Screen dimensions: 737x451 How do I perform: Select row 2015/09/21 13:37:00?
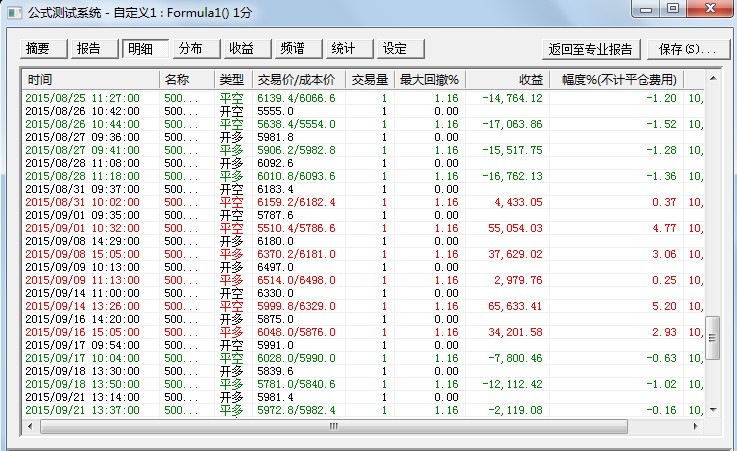coord(363,410)
